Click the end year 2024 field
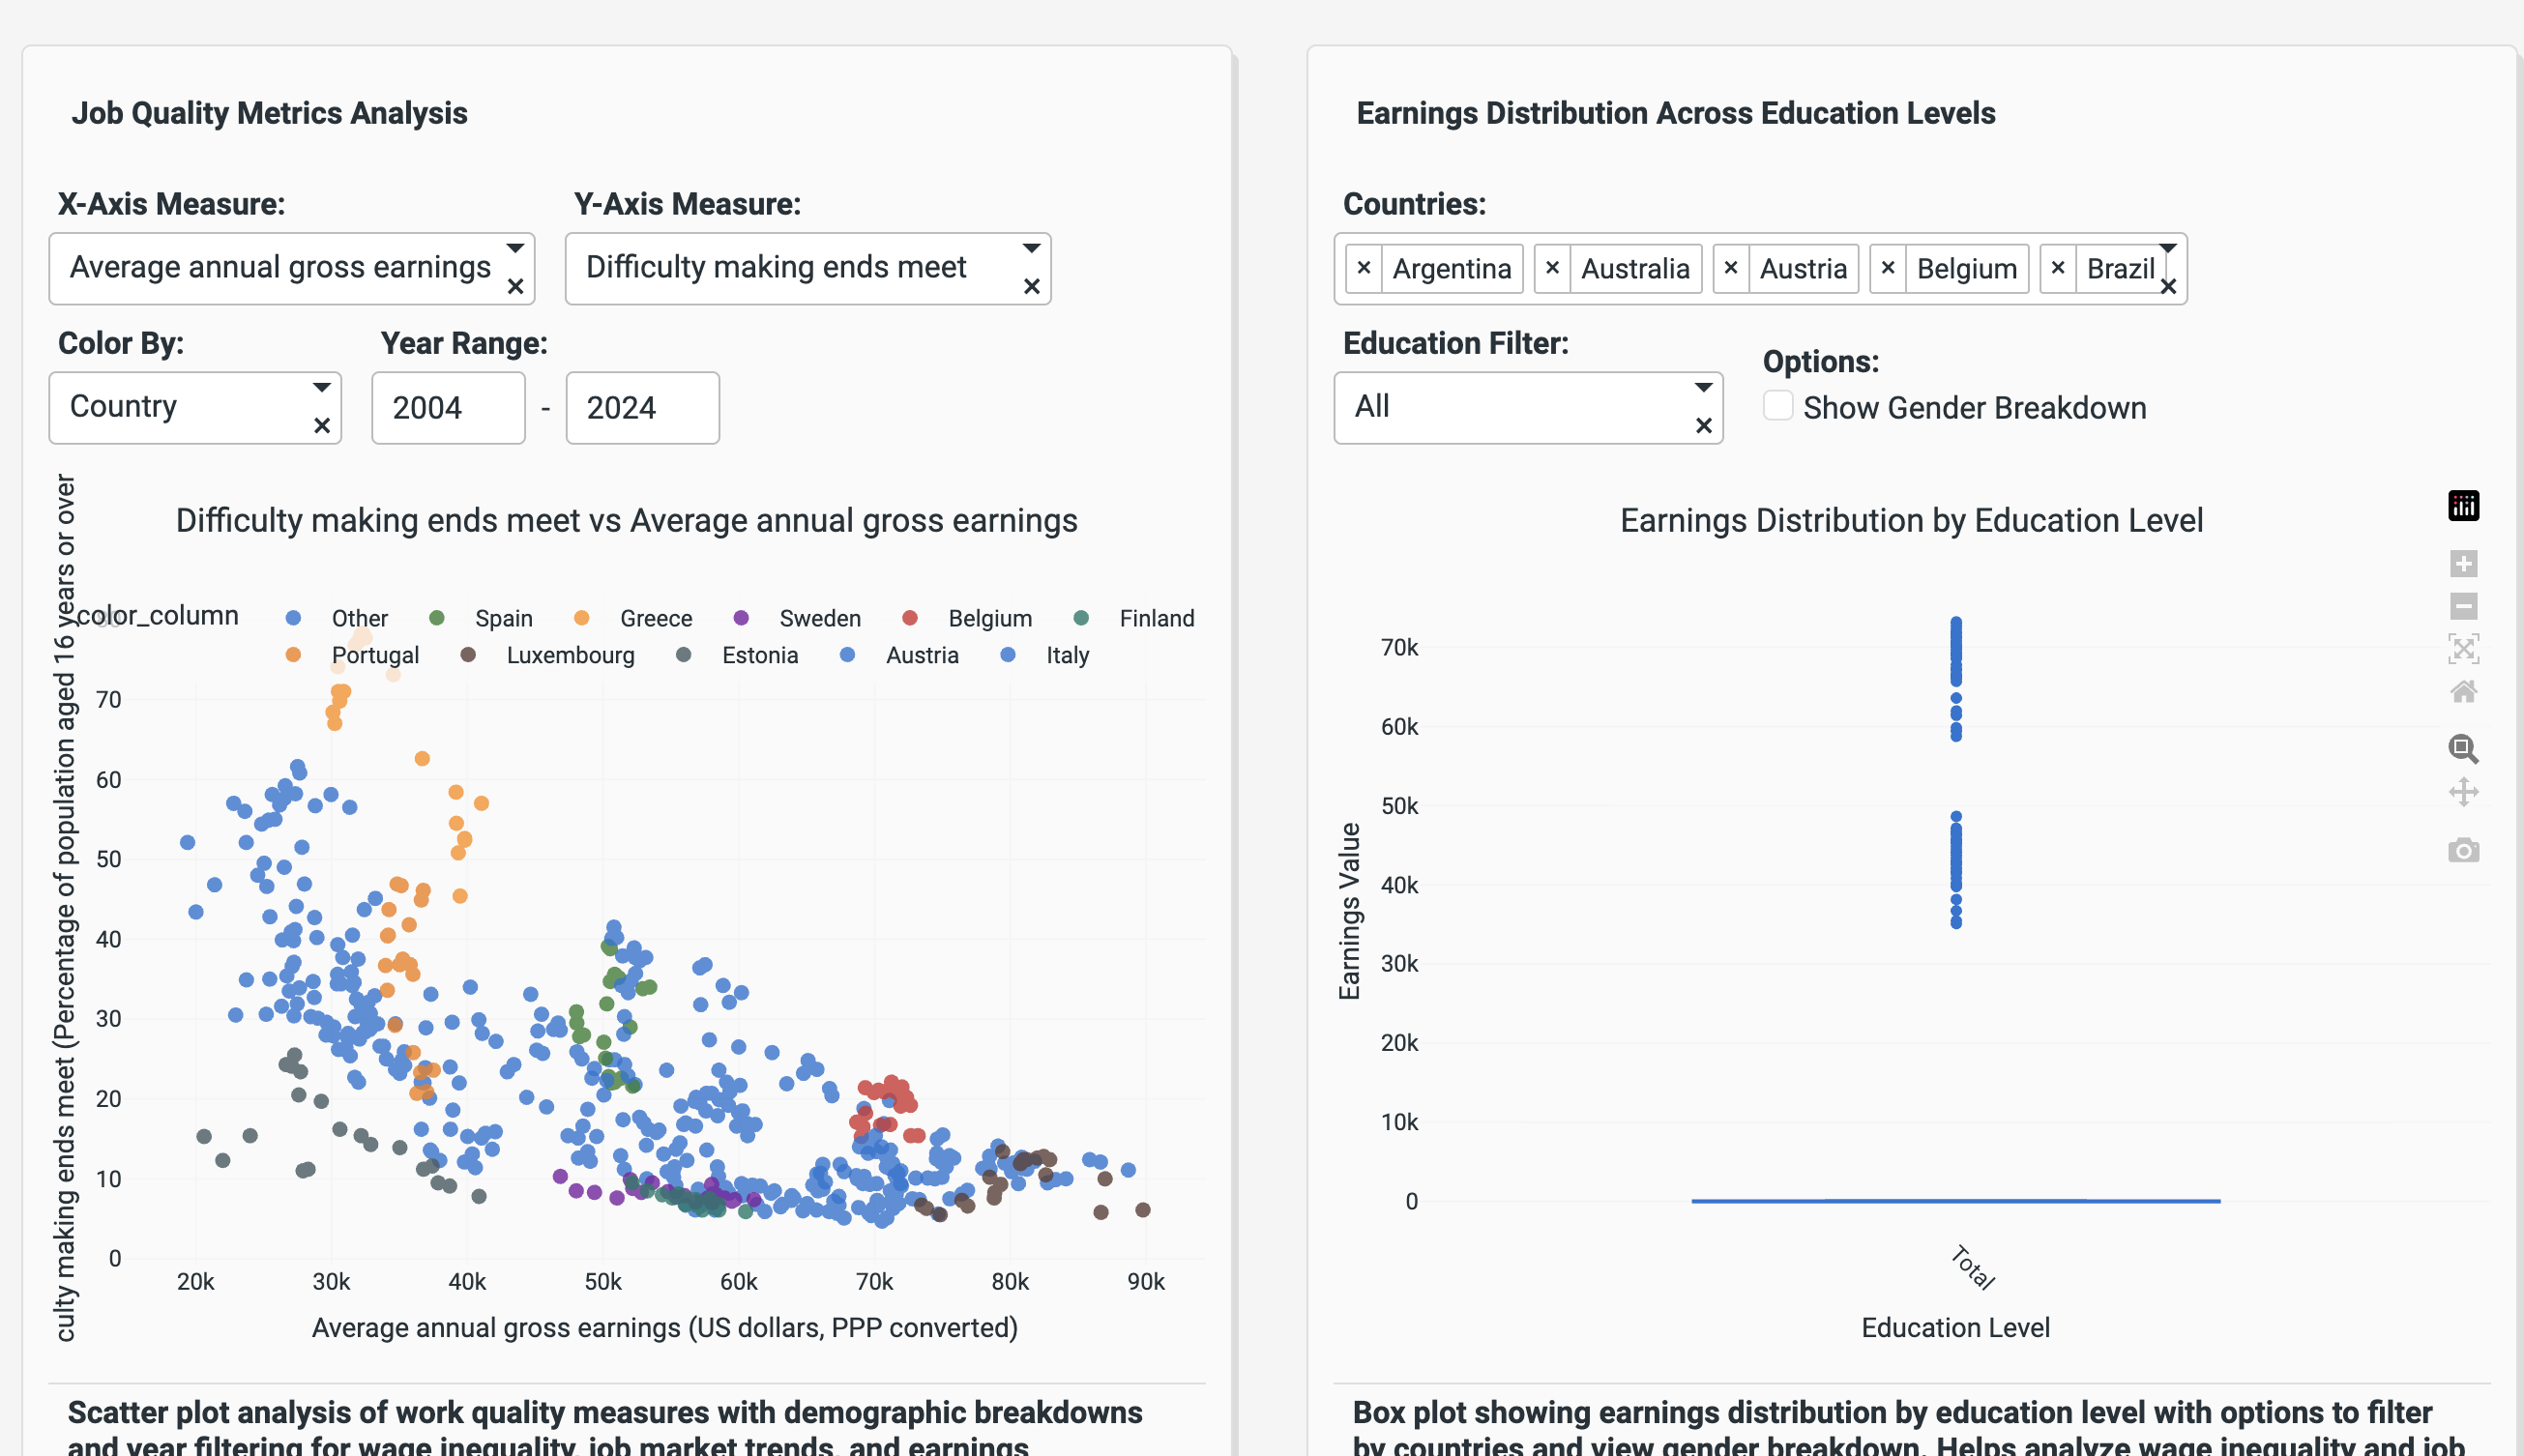The width and height of the screenshot is (2524, 1456). pos(641,408)
